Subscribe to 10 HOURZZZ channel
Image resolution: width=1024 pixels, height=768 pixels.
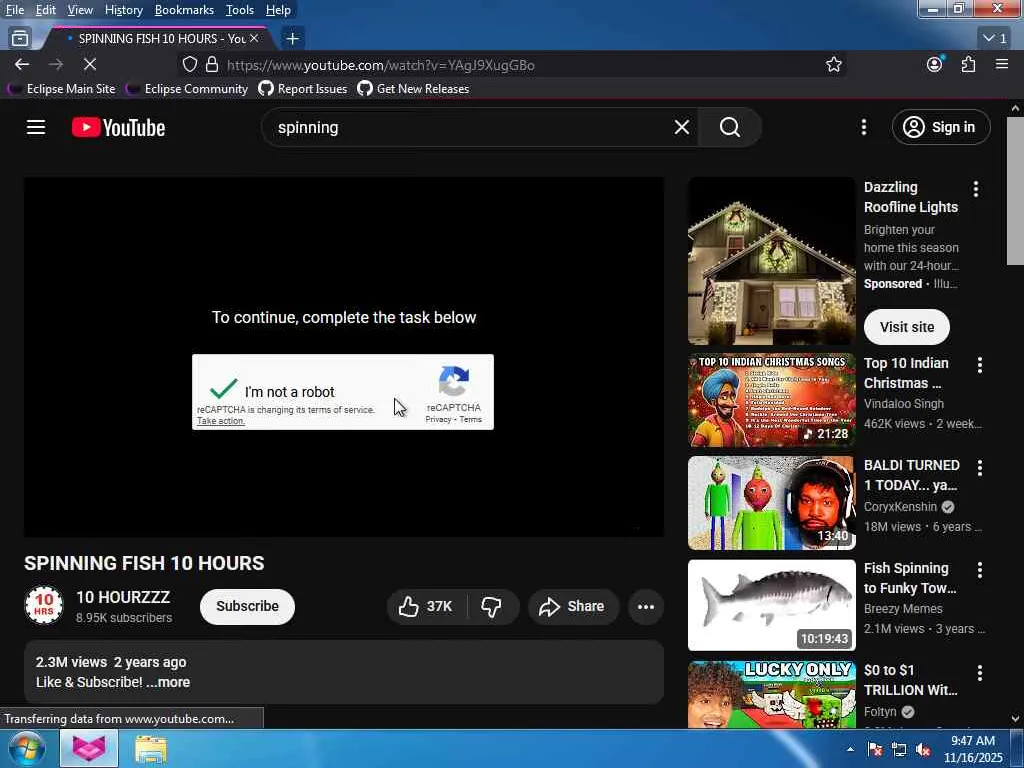click(x=247, y=607)
